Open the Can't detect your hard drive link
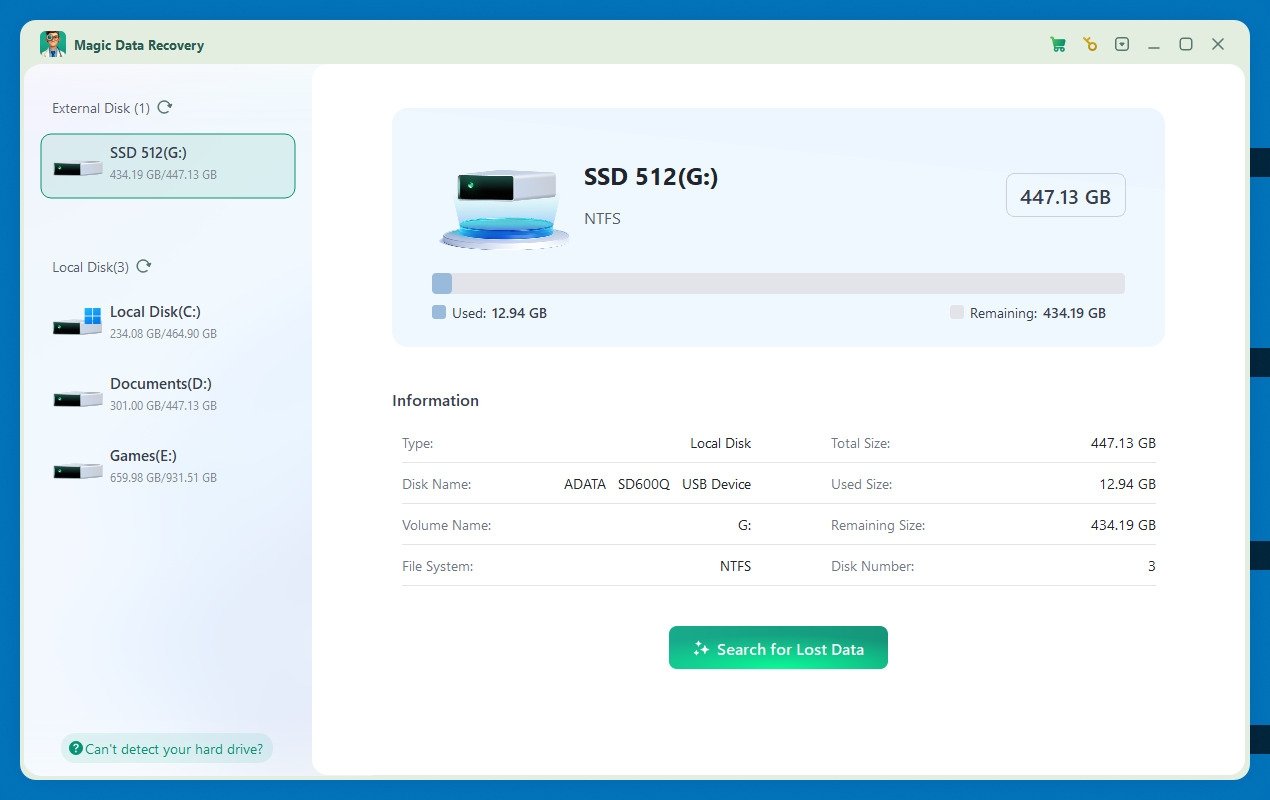The height and width of the screenshot is (800, 1270). [167, 748]
